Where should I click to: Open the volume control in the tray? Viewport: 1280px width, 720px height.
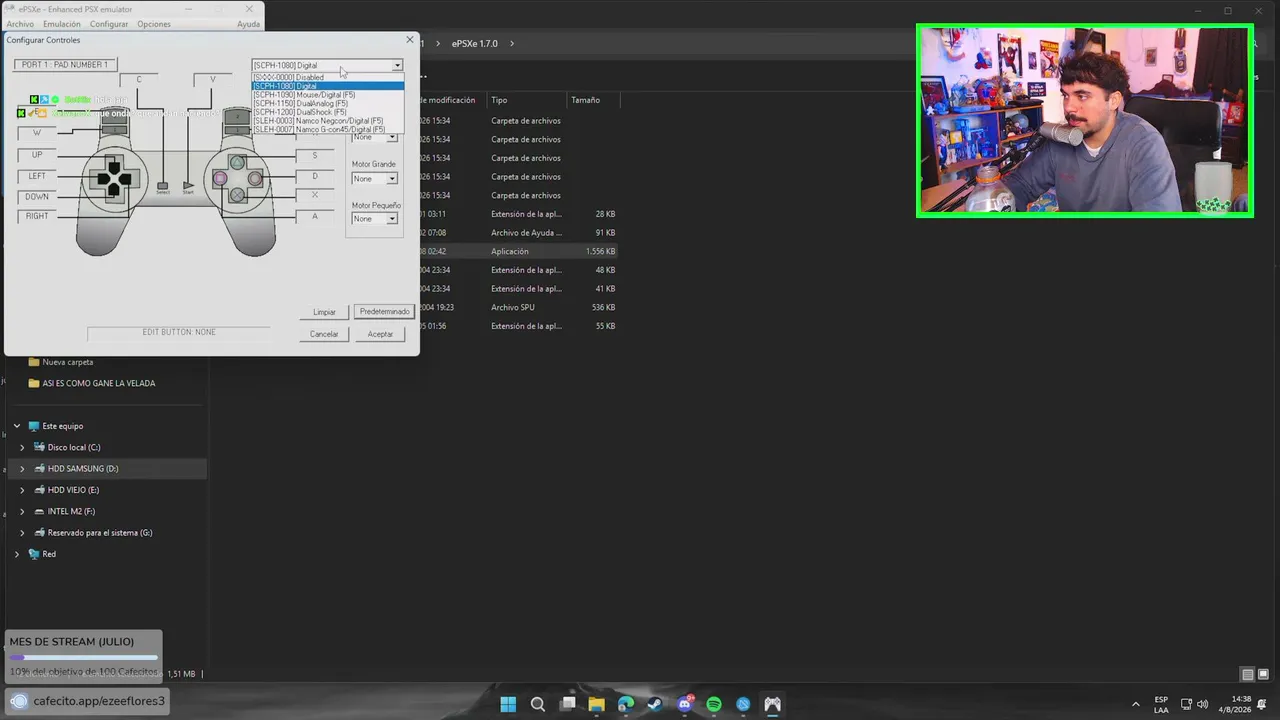pos(1203,704)
